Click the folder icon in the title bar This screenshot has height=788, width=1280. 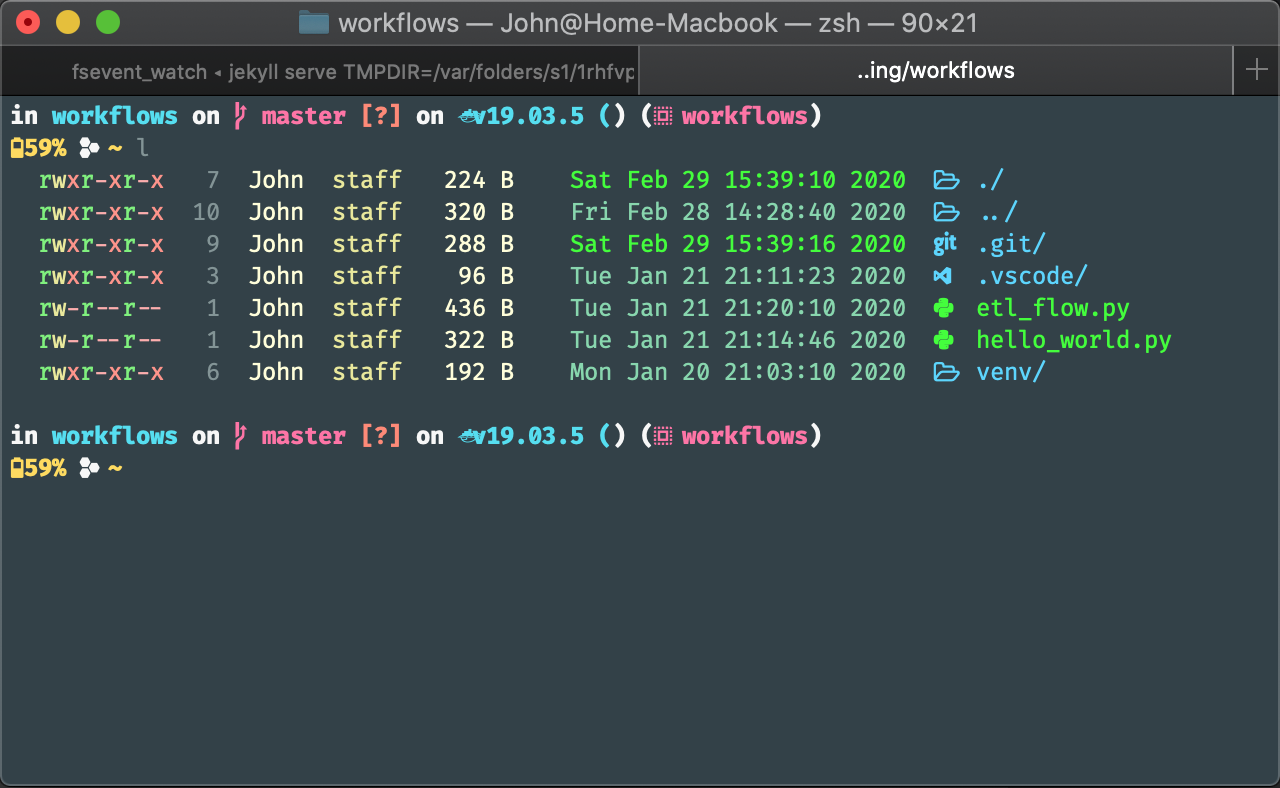(313, 23)
